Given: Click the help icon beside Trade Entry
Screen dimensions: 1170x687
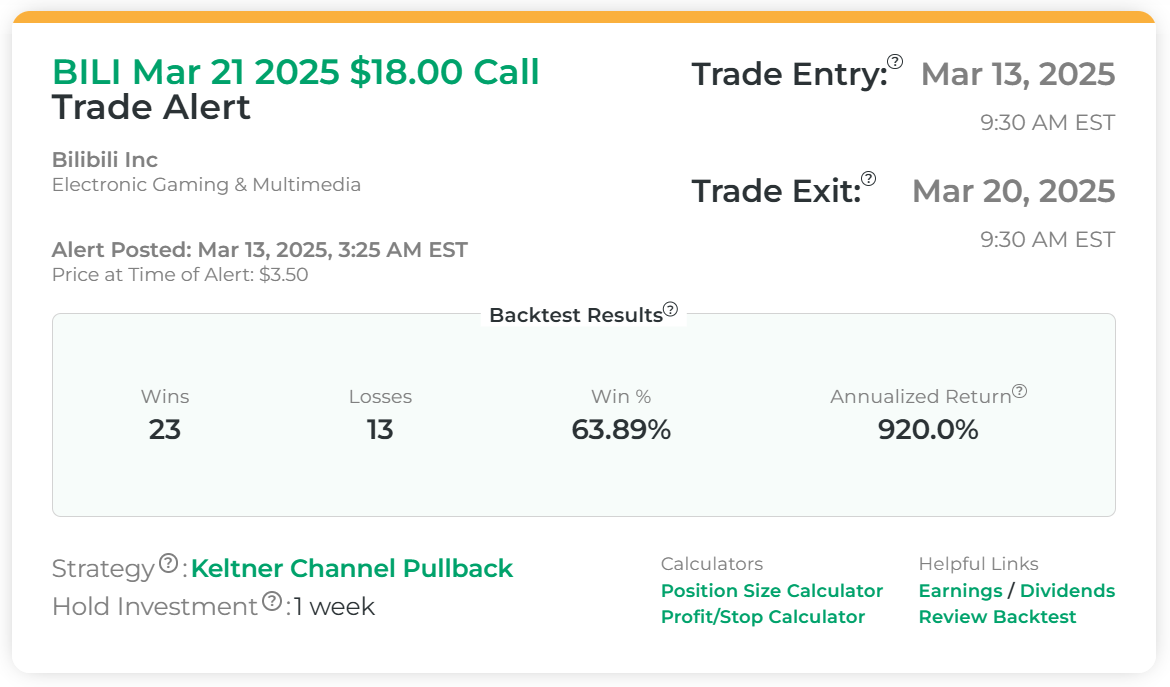Looking at the screenshot, I should pos(895,62).
